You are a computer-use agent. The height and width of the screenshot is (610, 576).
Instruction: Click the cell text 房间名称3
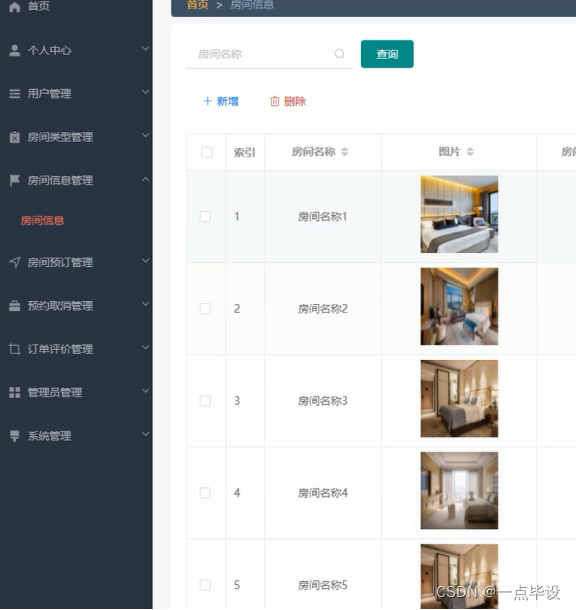click(x=322, y=401)
